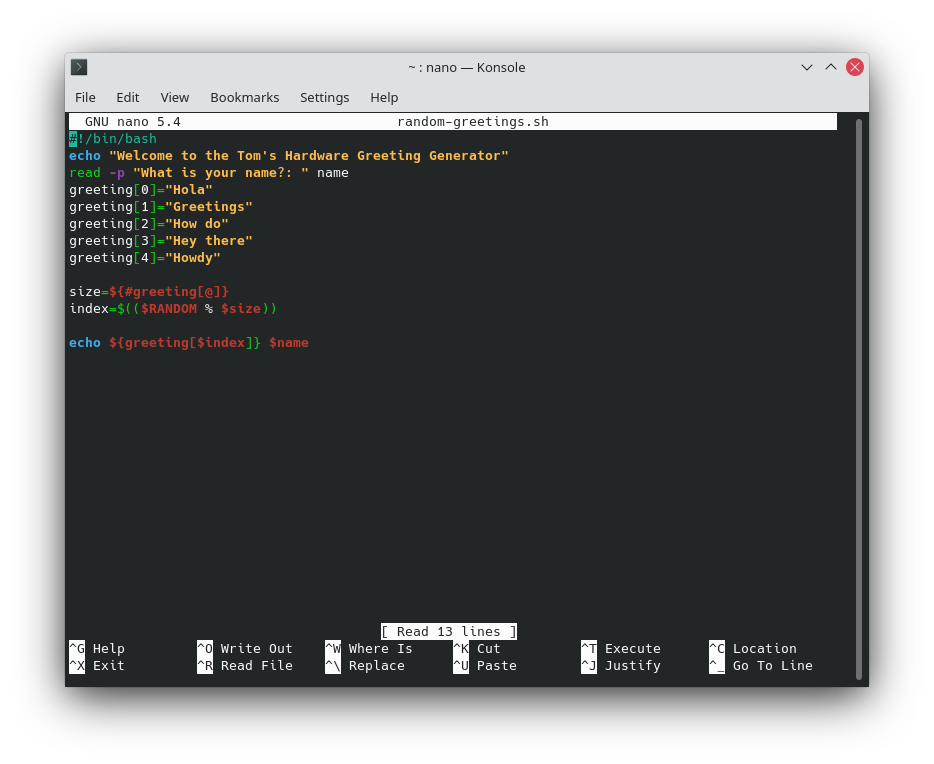The width and height of the screenshot is (934, 764).
Task: Open the Settings menu
Action: click(x=324, y=97)
